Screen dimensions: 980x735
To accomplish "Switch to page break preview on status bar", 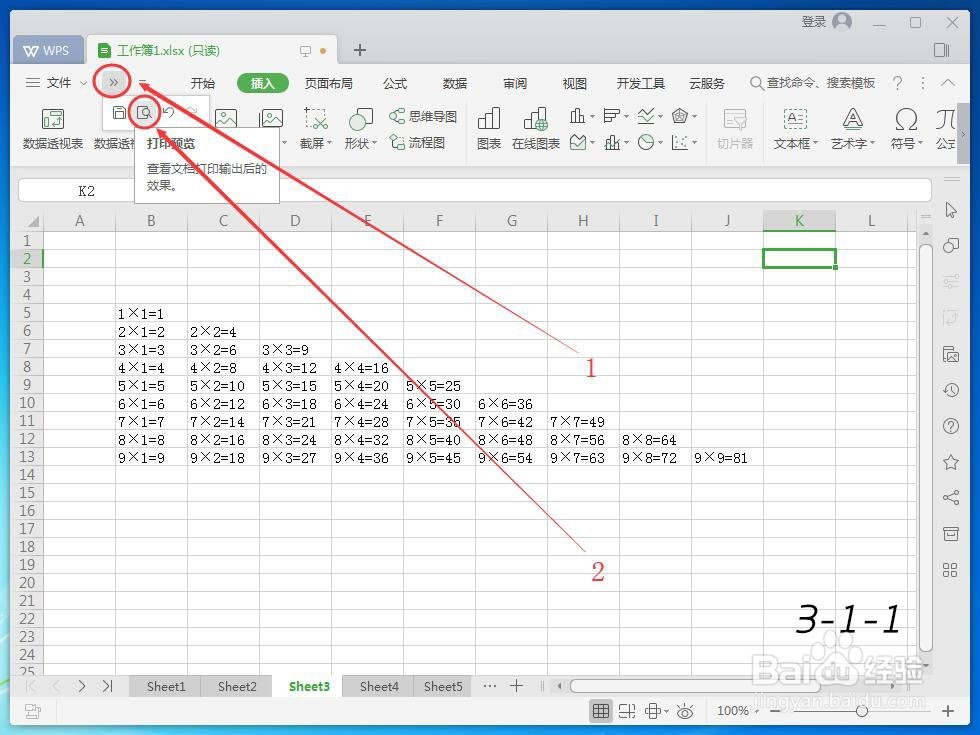I will pos(628,710).
